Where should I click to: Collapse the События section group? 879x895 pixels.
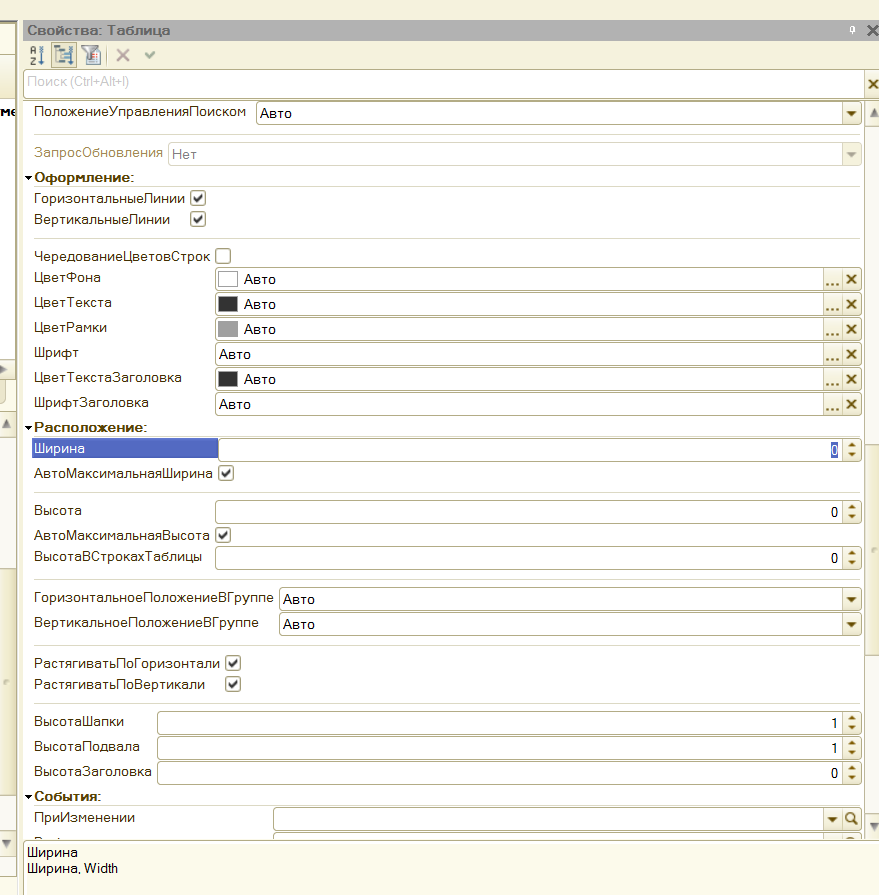pos(28,797)
